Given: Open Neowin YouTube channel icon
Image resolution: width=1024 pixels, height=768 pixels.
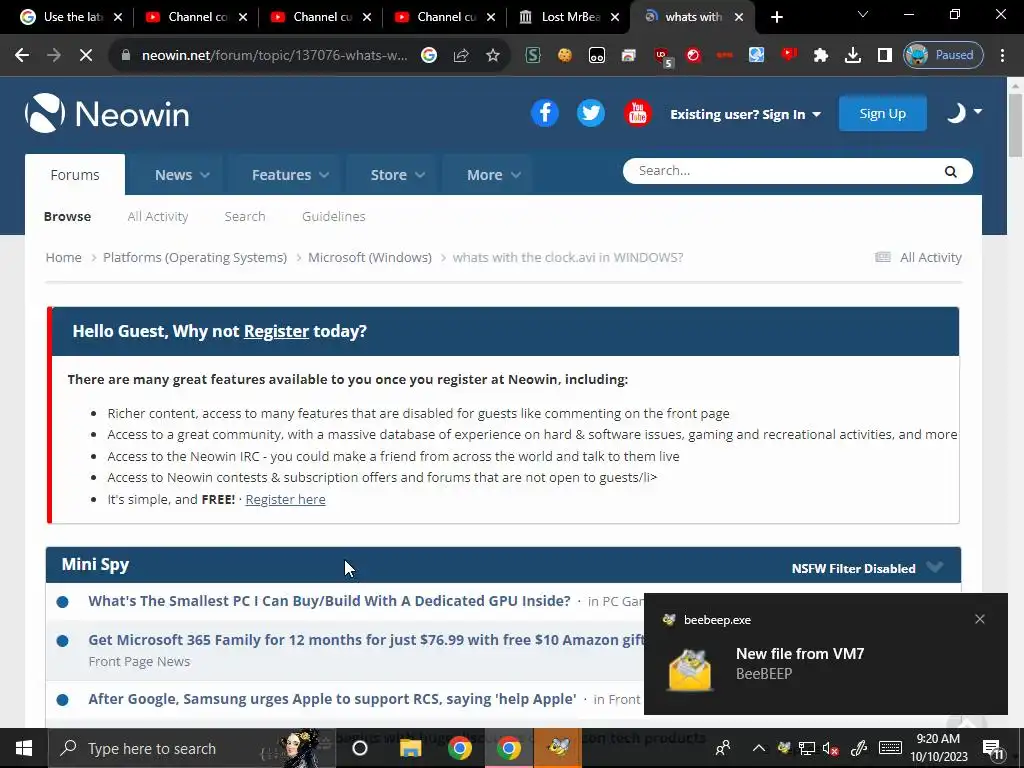Looking at the screenshot, I should [x=637, y=113].
